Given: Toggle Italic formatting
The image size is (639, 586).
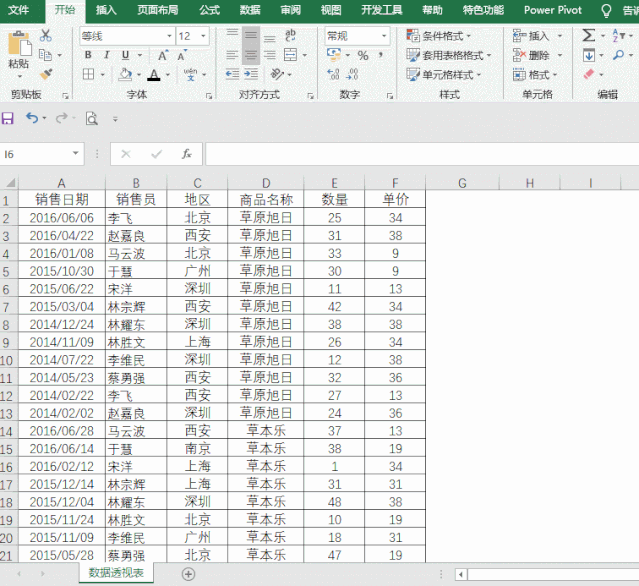Looking at the screenshot, I should point(107,55).
